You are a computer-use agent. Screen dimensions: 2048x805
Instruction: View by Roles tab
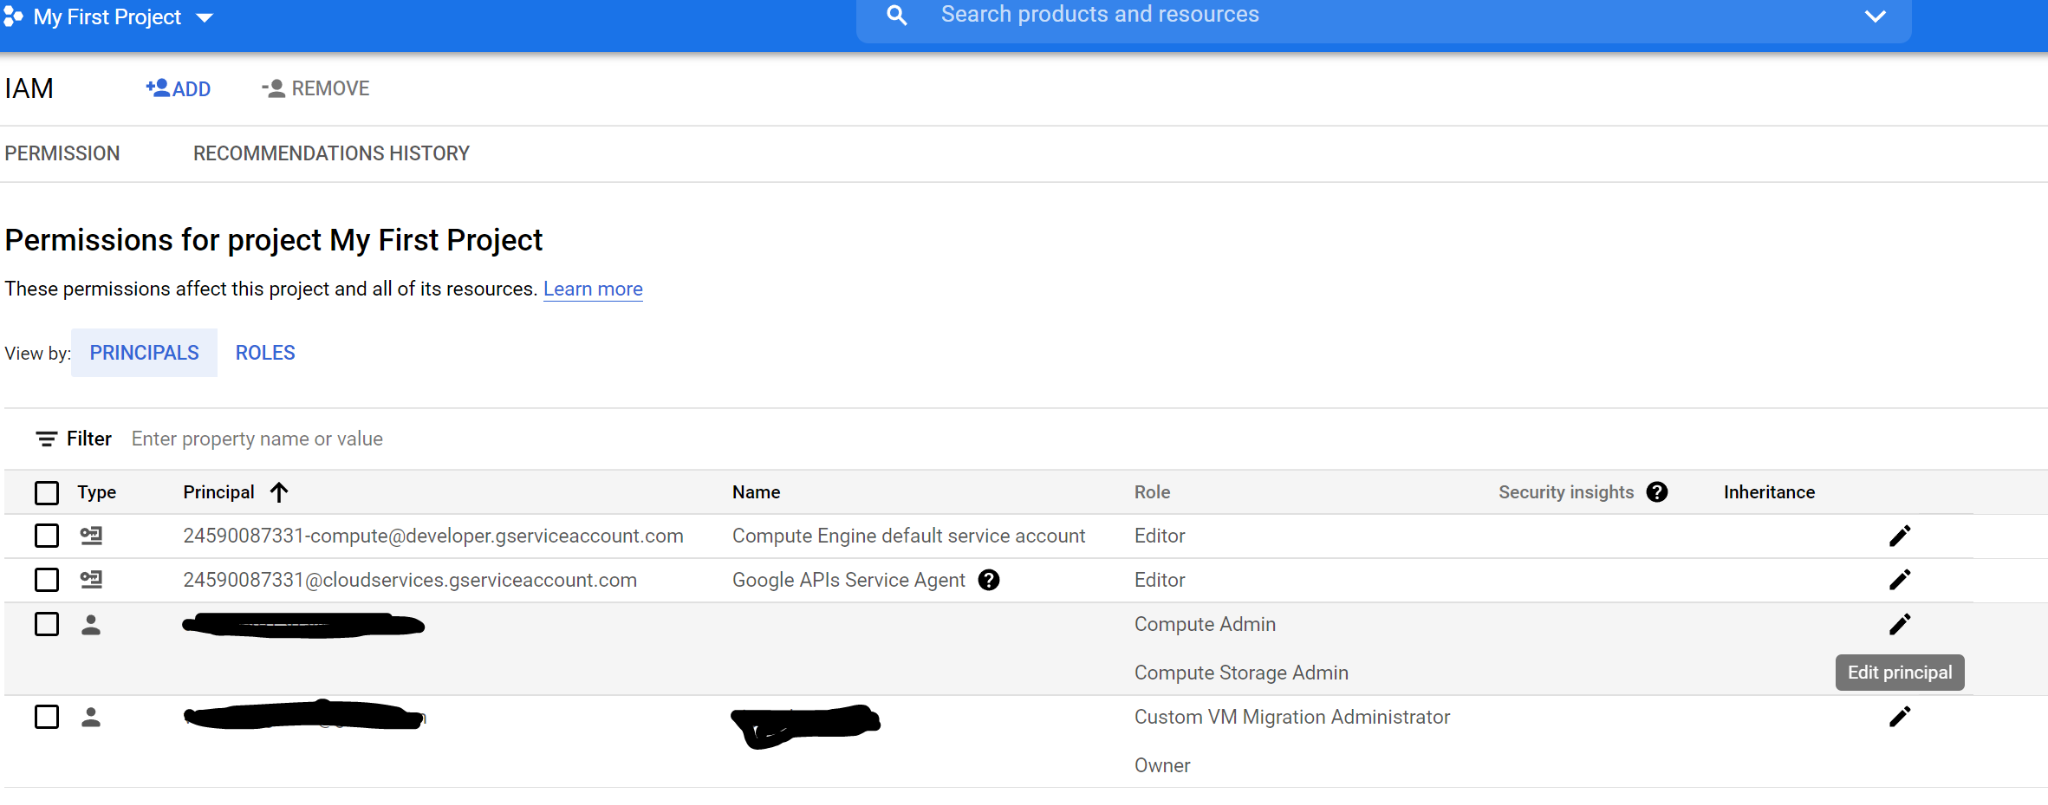point(265,353)
